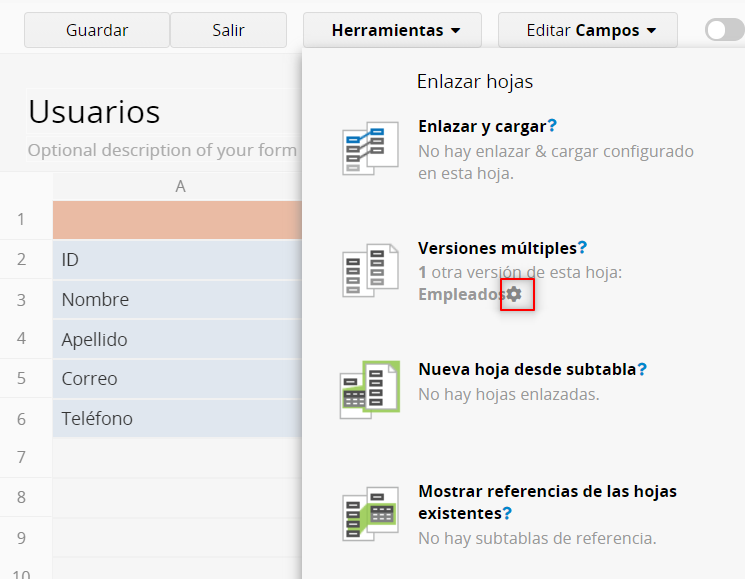This screenshot has width=745, height=579.
Task: Edit the Usuarios form title
Action: [94, 112]
